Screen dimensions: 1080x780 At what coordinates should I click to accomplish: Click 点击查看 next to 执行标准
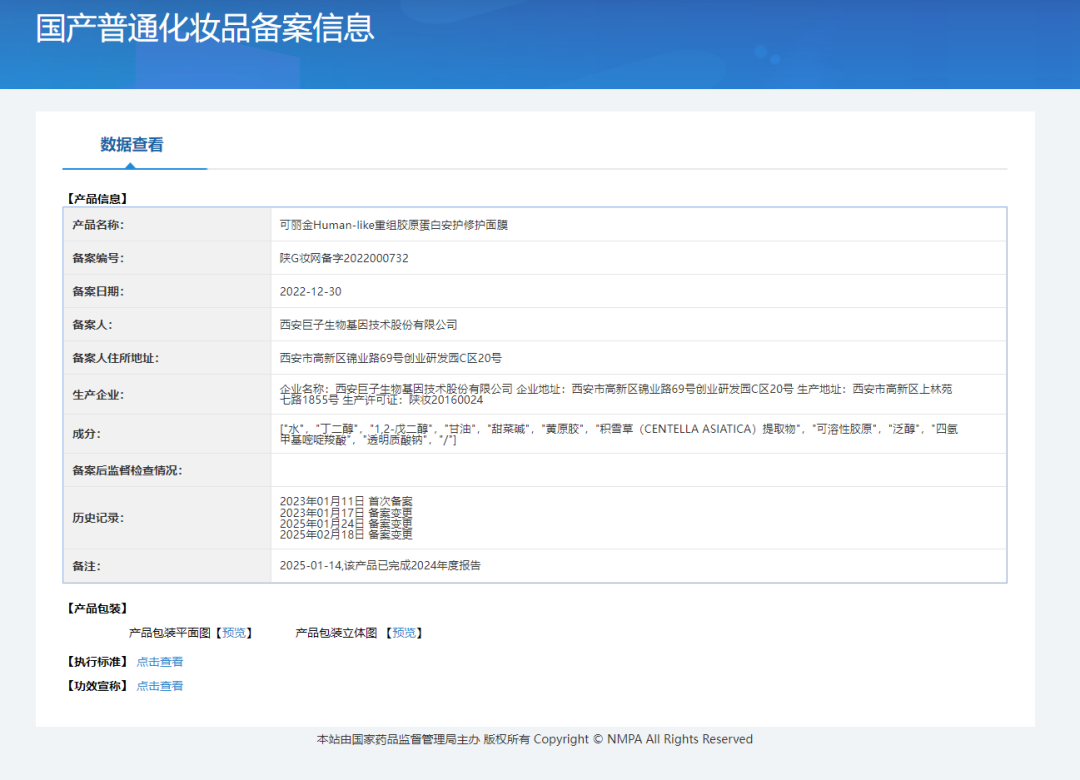pos(159,661)
